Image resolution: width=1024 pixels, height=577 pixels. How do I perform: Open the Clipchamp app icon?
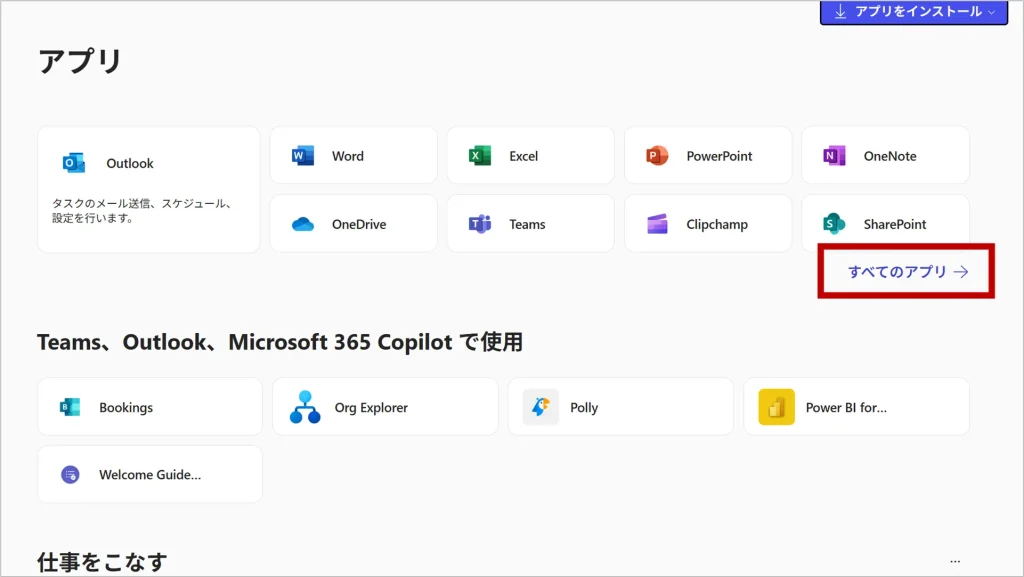pyautogui.click(x=657, y=224)
